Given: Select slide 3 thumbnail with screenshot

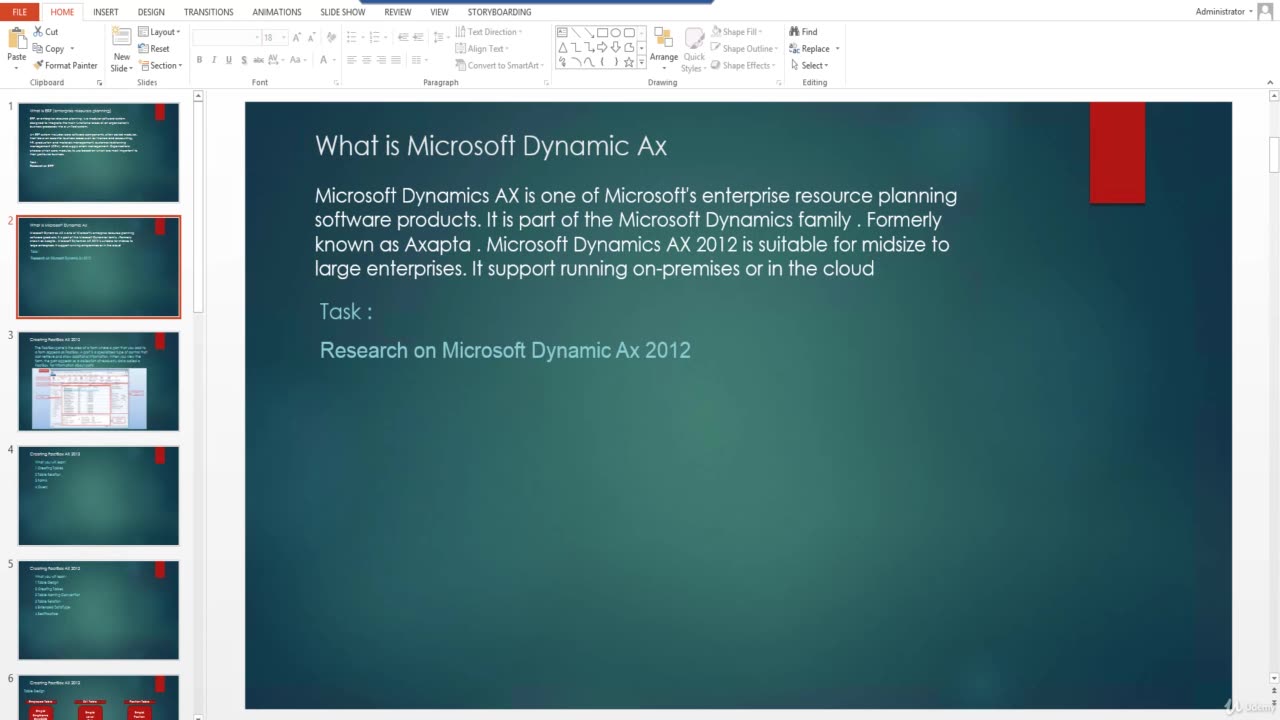Looking at the screenshot, I should 98,381.
